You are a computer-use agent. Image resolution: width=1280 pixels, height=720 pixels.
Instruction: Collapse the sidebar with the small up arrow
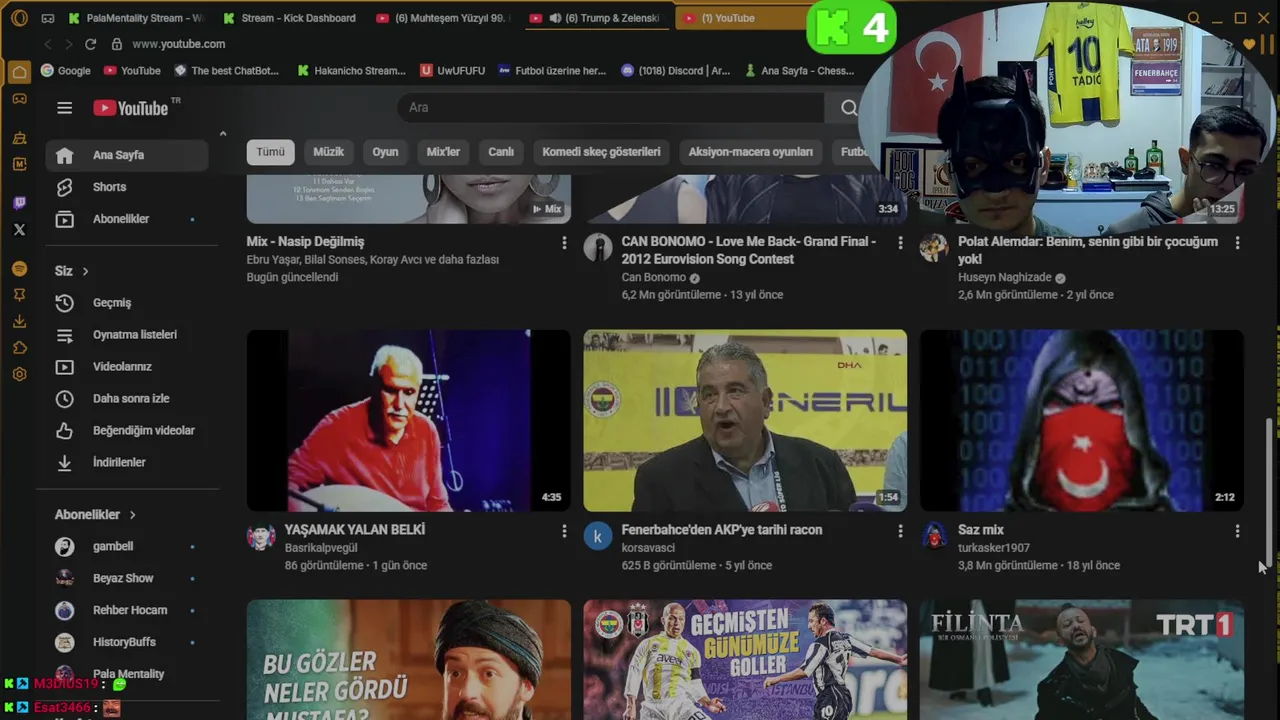(x=223, y=134)
